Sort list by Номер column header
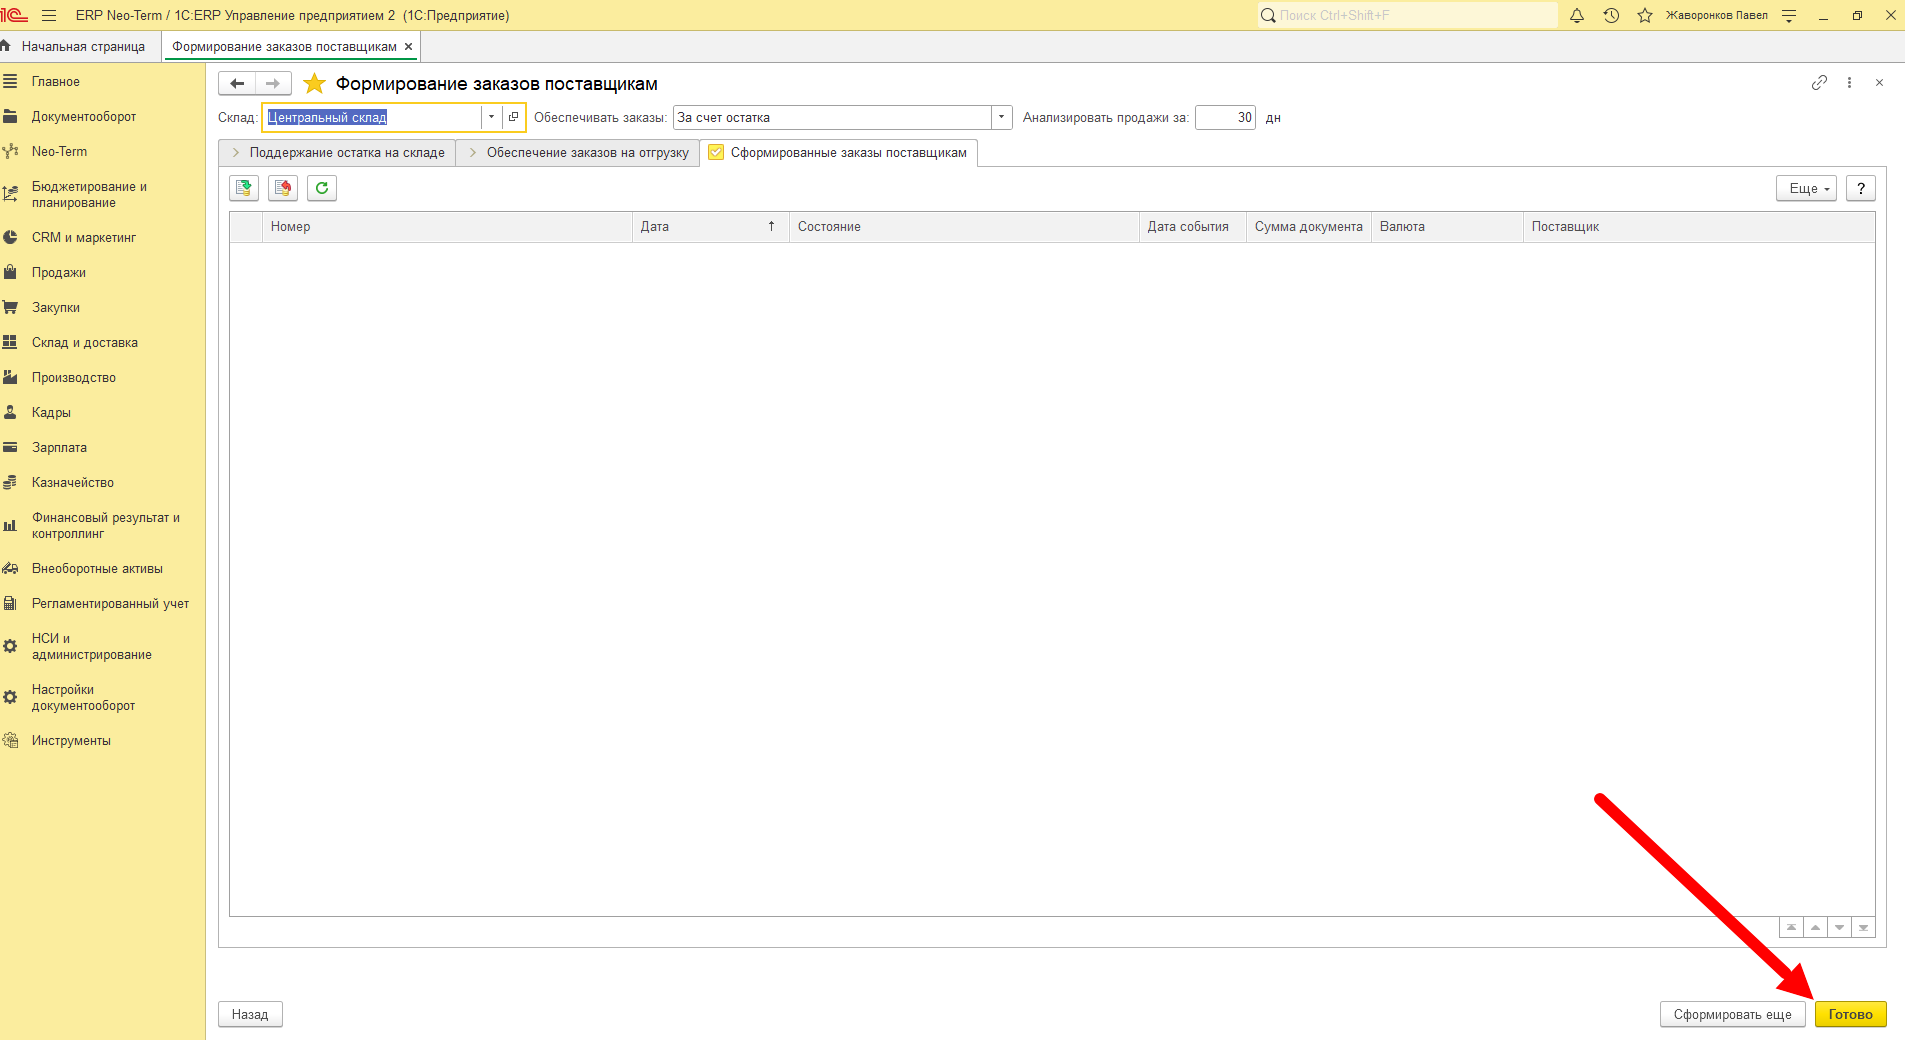This screenshot has width=1905, height=1040. [x=447, y=227]
